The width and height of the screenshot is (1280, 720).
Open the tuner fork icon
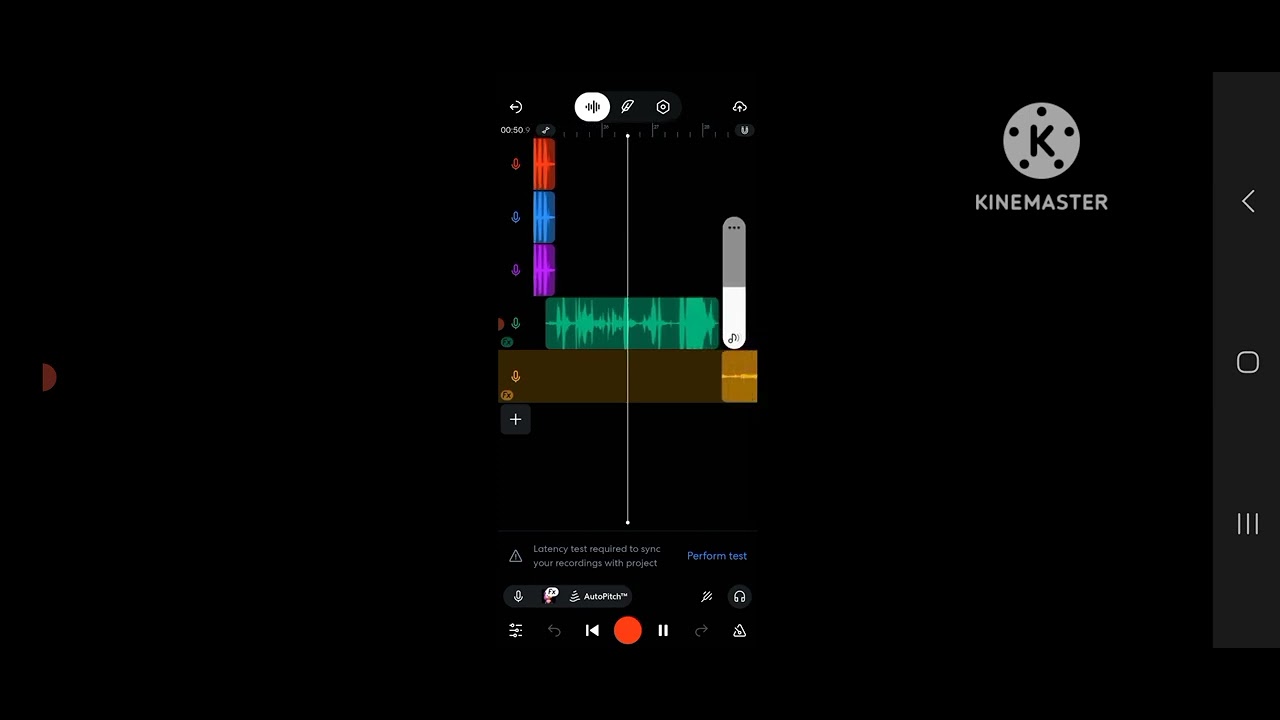[x=706, y=597]
